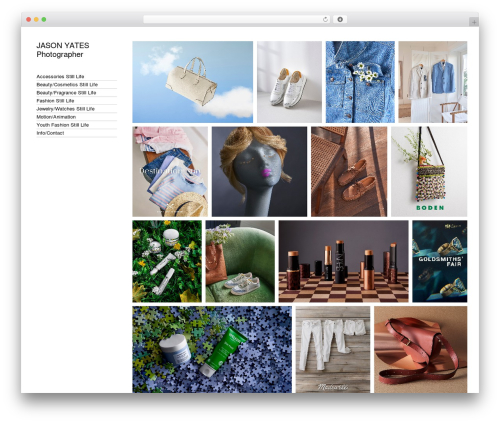Open the Motion/Animation section

click(56, 117)
